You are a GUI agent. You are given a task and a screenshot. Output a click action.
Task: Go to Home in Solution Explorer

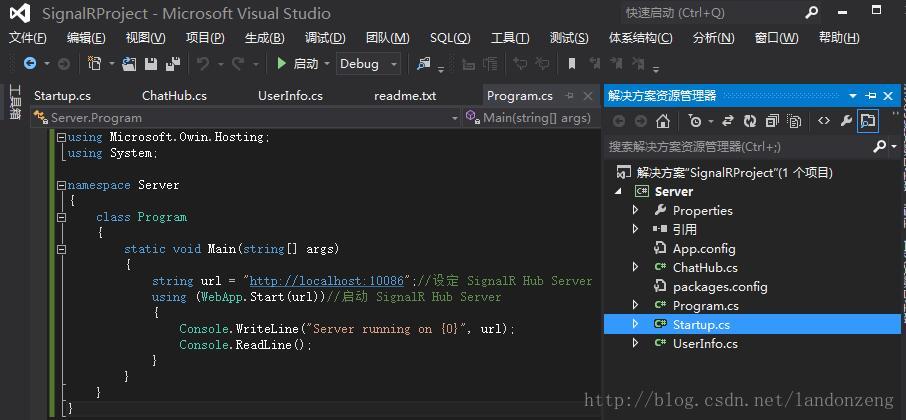[663, 121]
